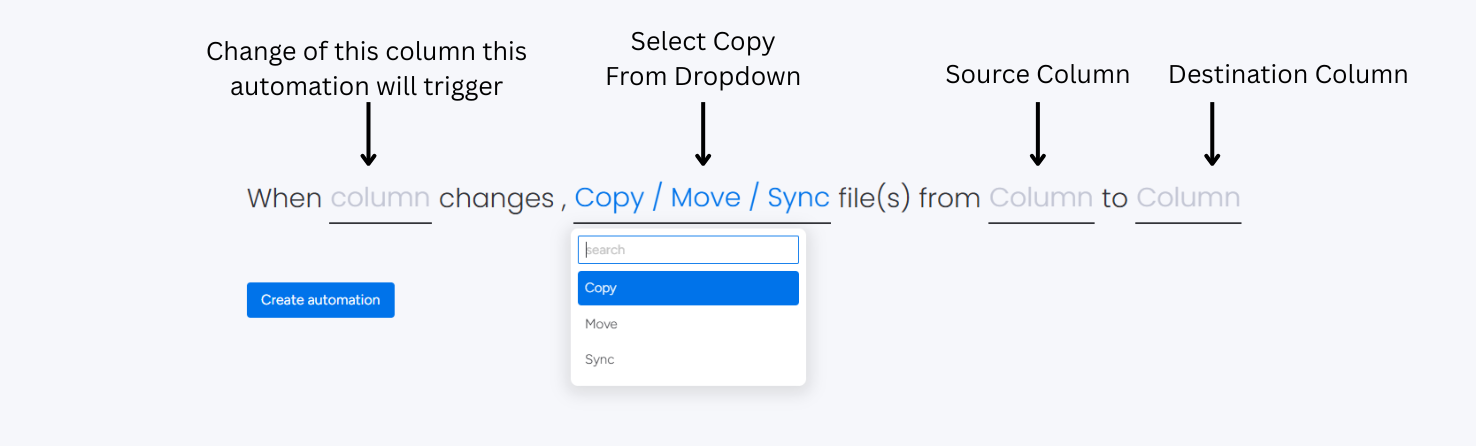Click the arrow under Source Column label
The height and width of the screenshot is (446, 1476).
(1038, 133)
